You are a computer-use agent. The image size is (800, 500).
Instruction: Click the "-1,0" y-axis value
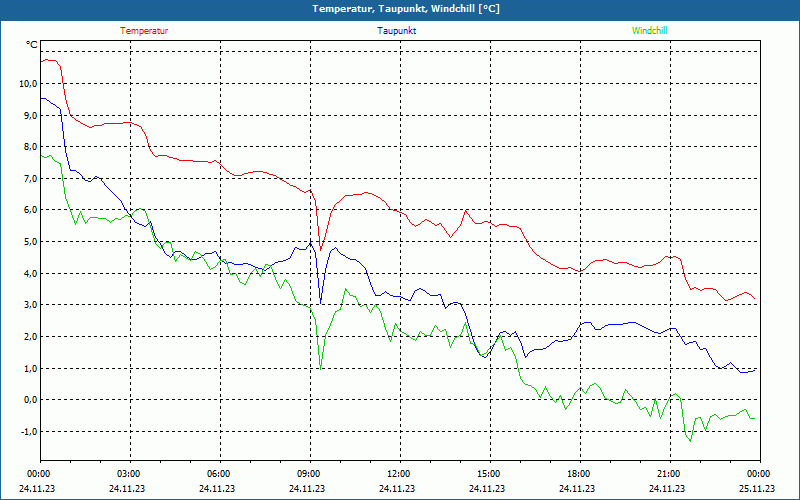click(x=29, y=432)
